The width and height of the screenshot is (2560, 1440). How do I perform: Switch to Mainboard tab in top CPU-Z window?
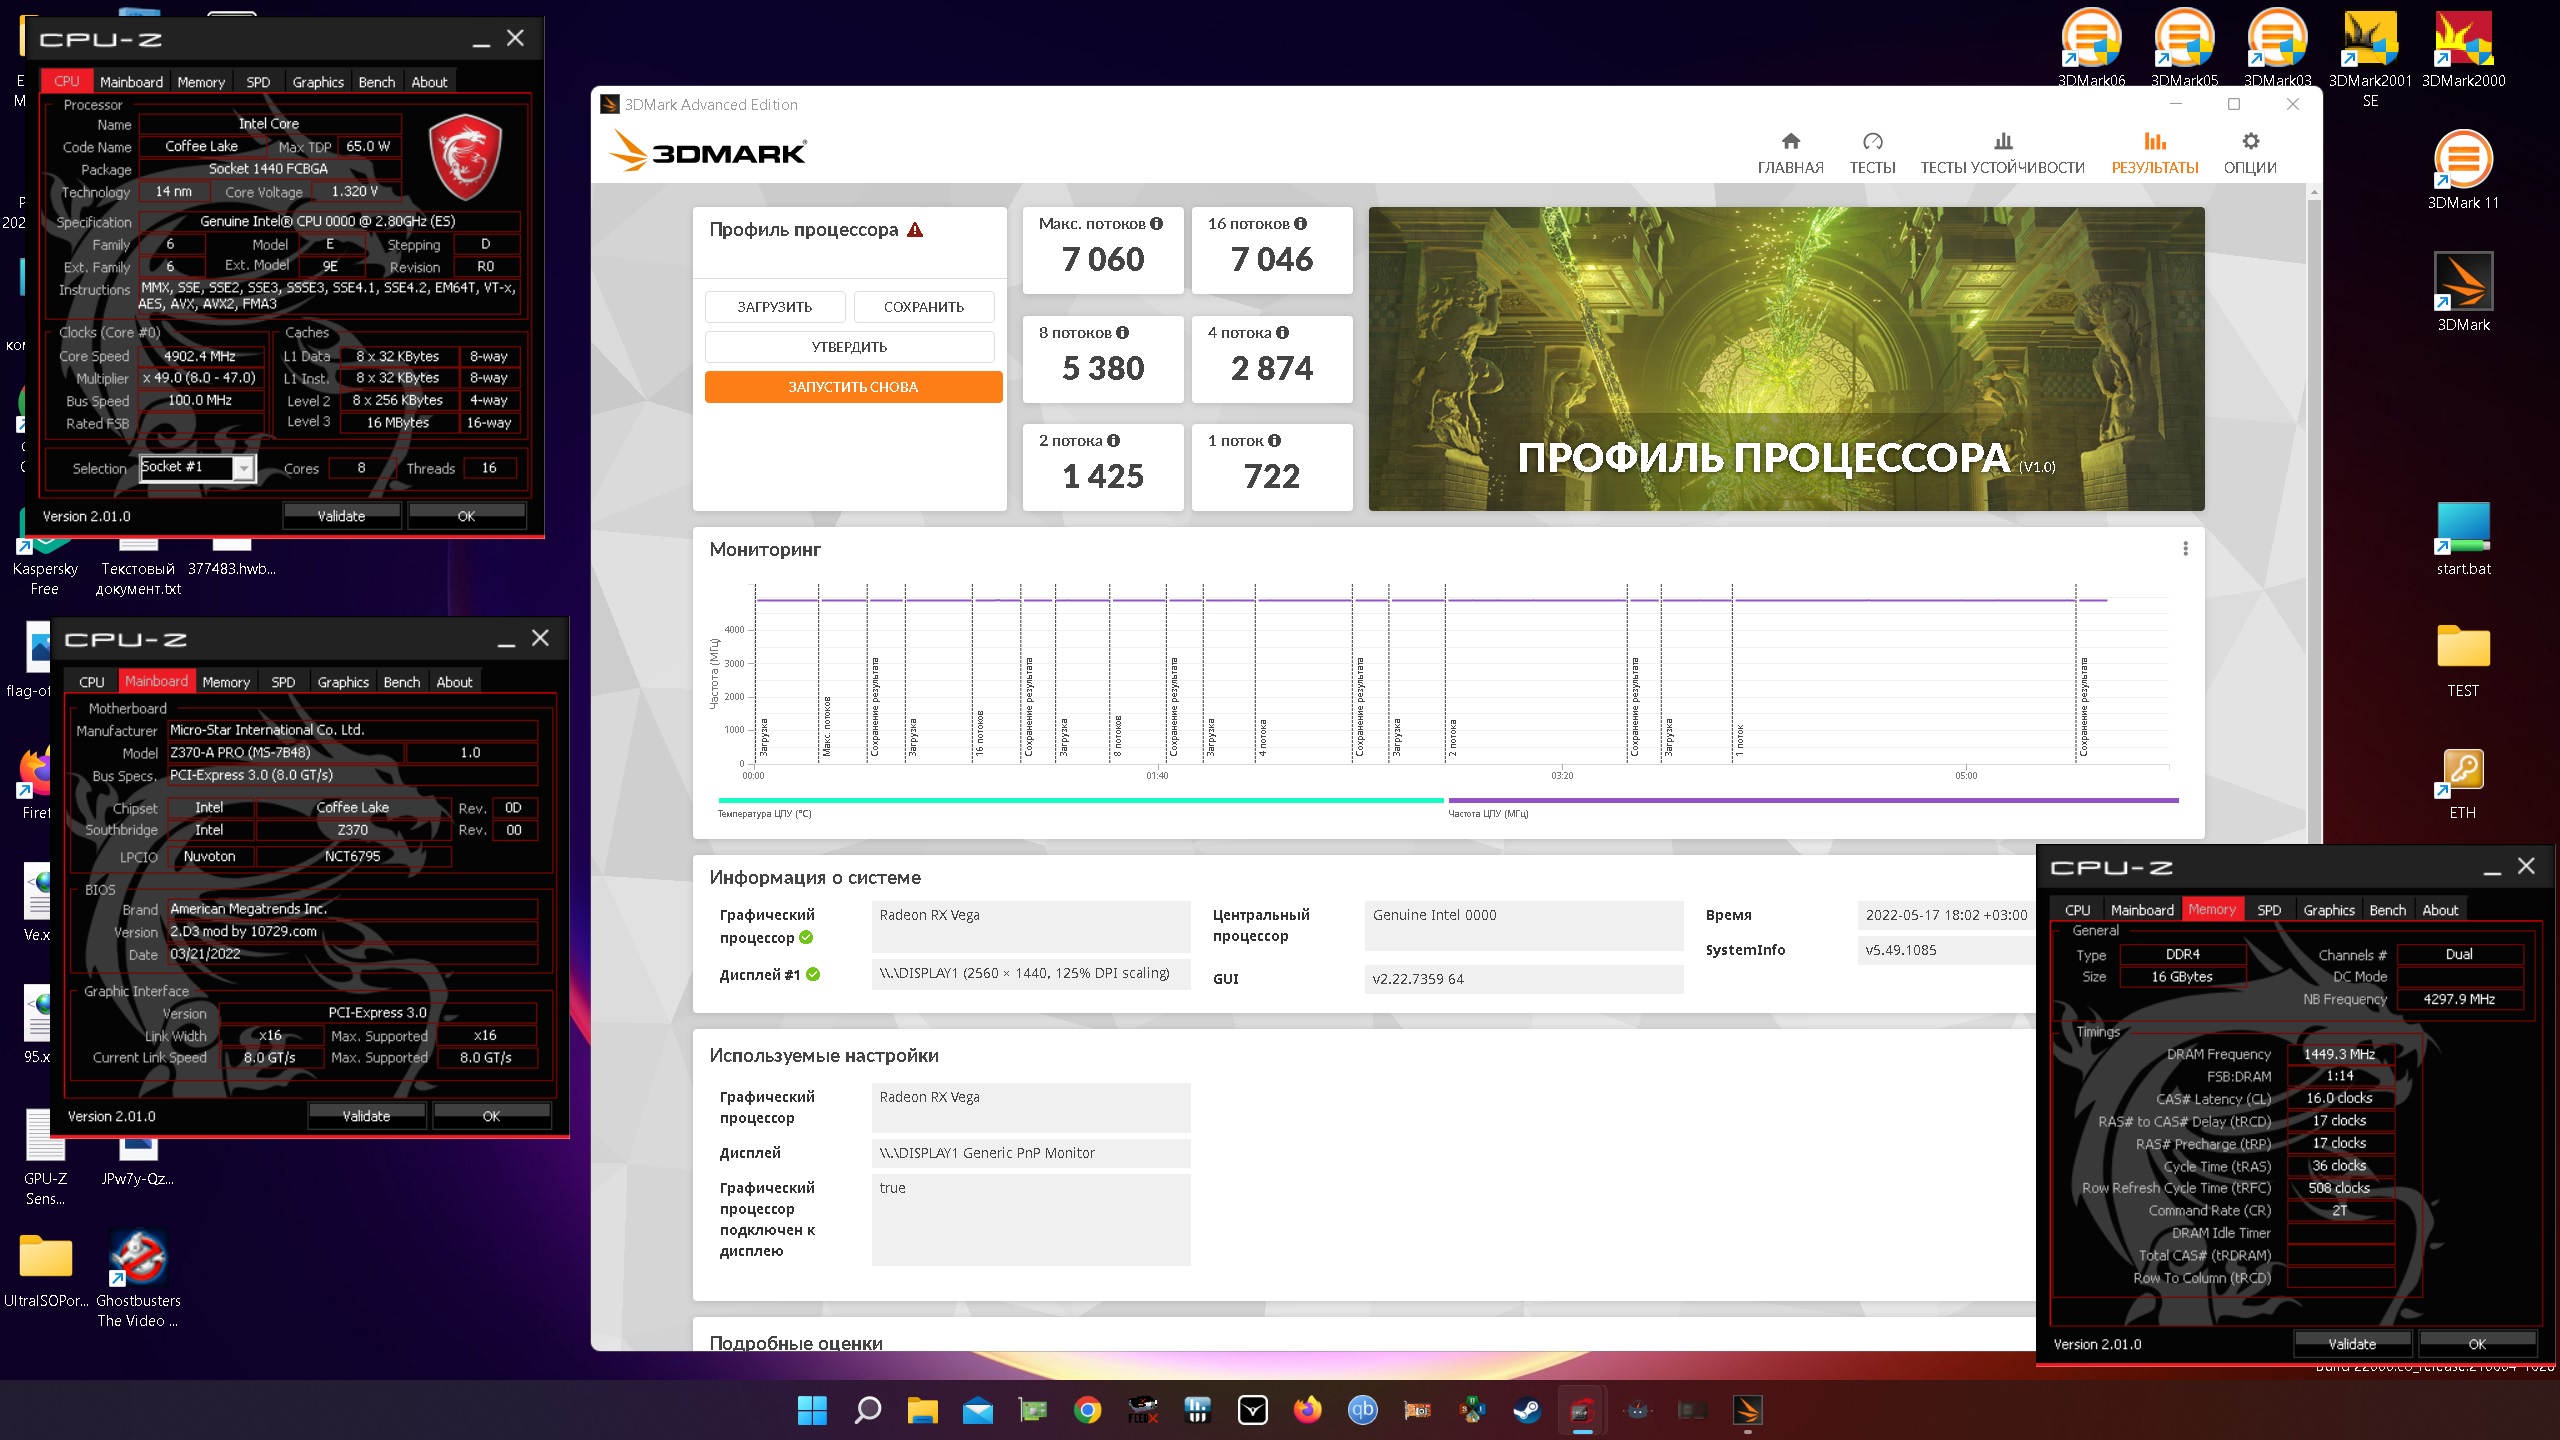131,82
